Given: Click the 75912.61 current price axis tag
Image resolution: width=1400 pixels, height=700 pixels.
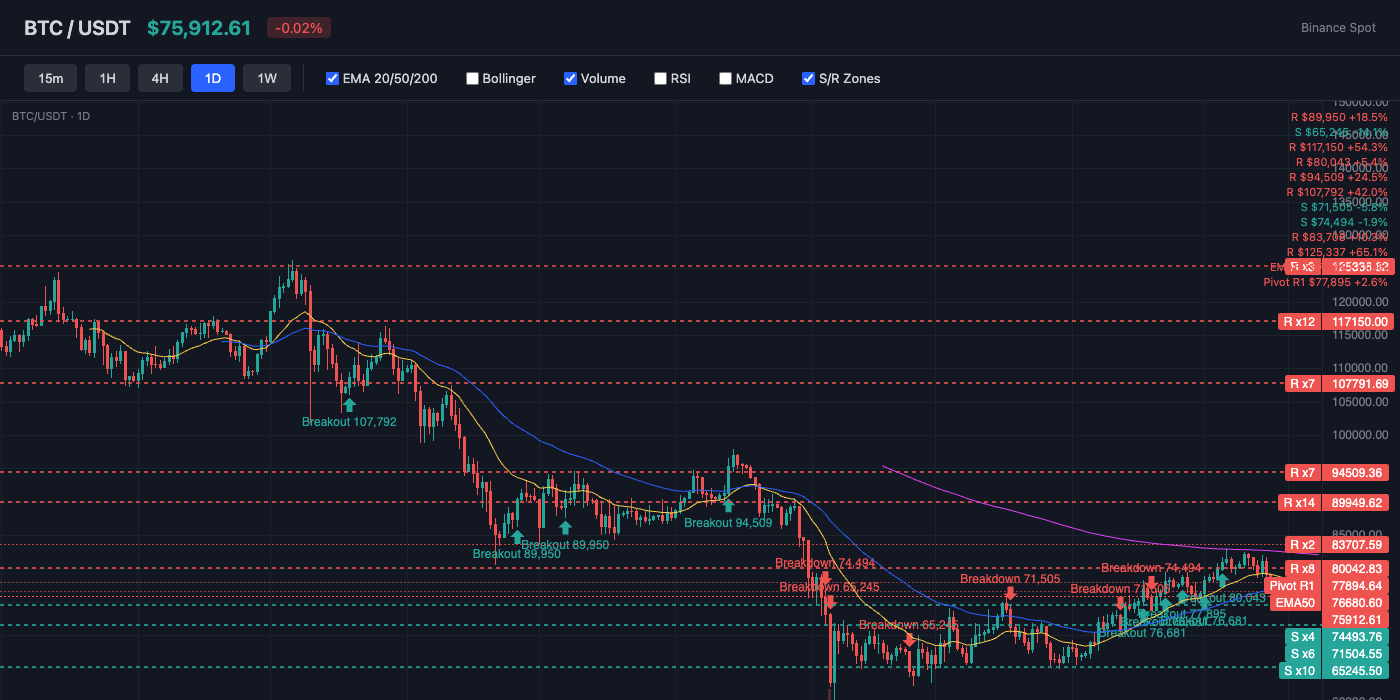Looking at the screenshot, I should pos(1357,620).
